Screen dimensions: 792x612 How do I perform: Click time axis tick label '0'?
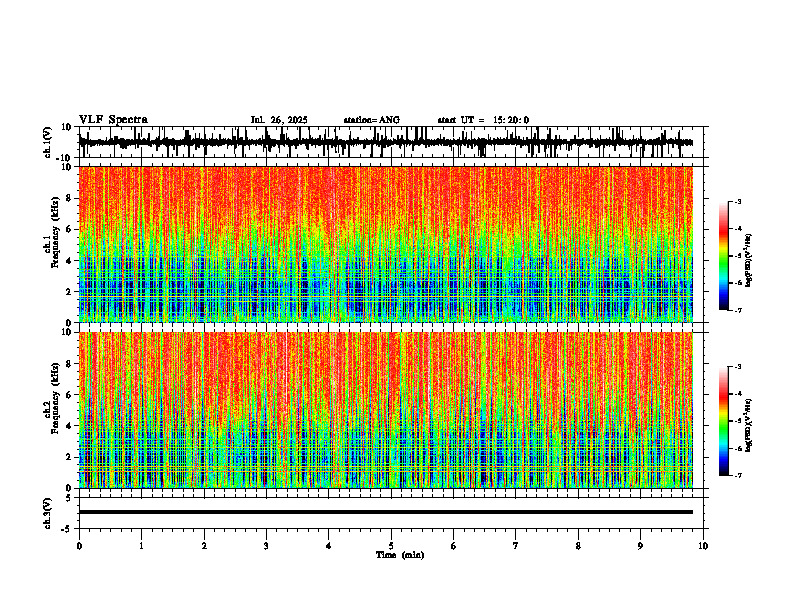click(79, 546)
